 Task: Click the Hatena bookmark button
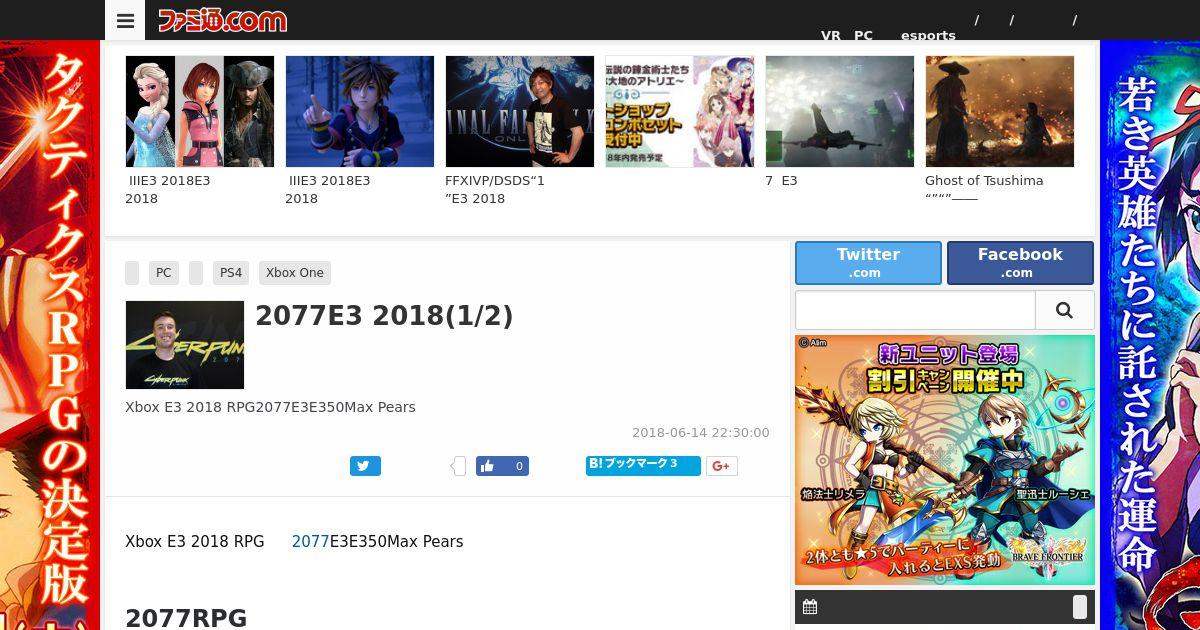(x=643, y=465)
